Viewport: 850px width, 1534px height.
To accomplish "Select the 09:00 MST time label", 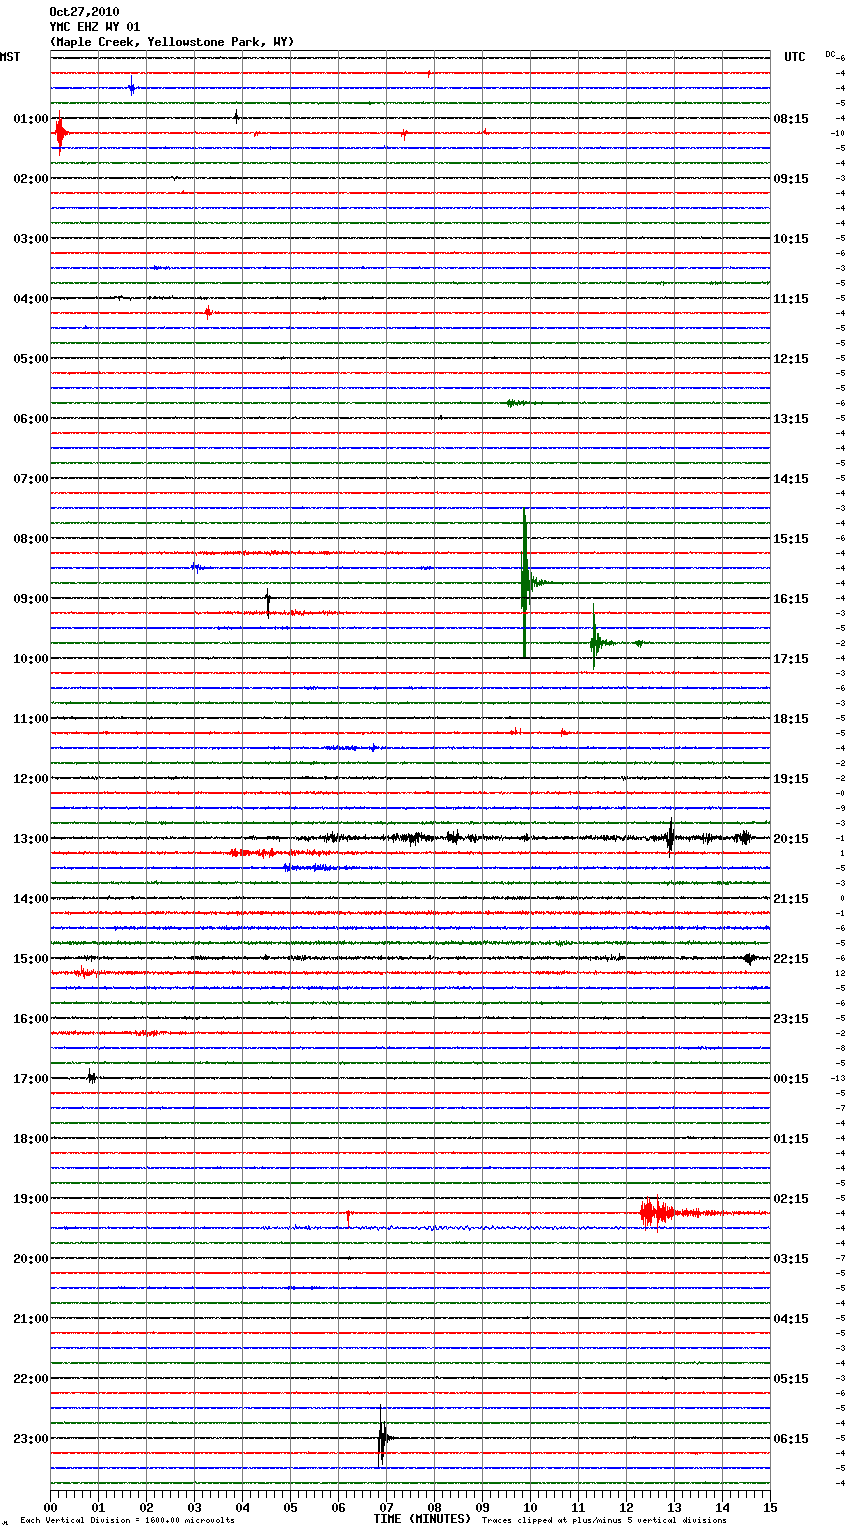I will click(31, 599).
